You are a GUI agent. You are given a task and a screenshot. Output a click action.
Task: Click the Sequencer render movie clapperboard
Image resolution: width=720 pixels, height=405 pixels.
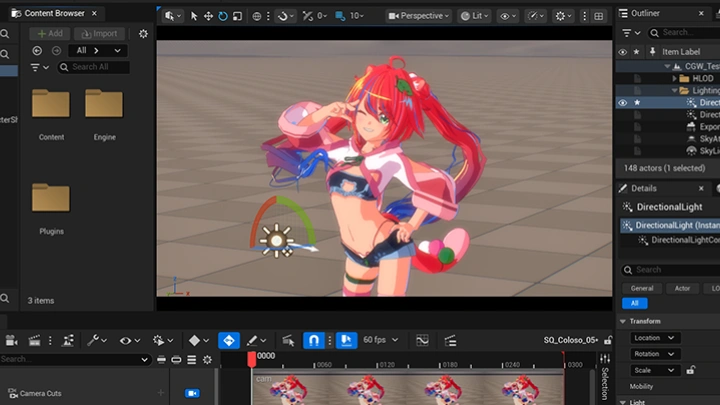34,341
